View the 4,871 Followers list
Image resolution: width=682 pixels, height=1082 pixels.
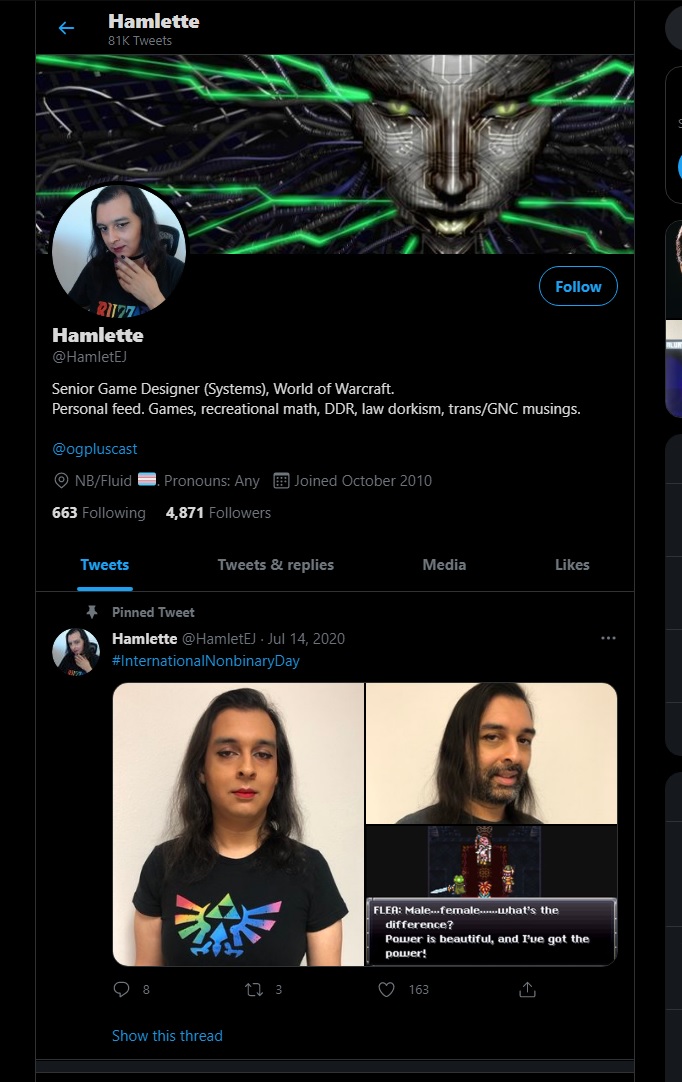coord(218,513)
